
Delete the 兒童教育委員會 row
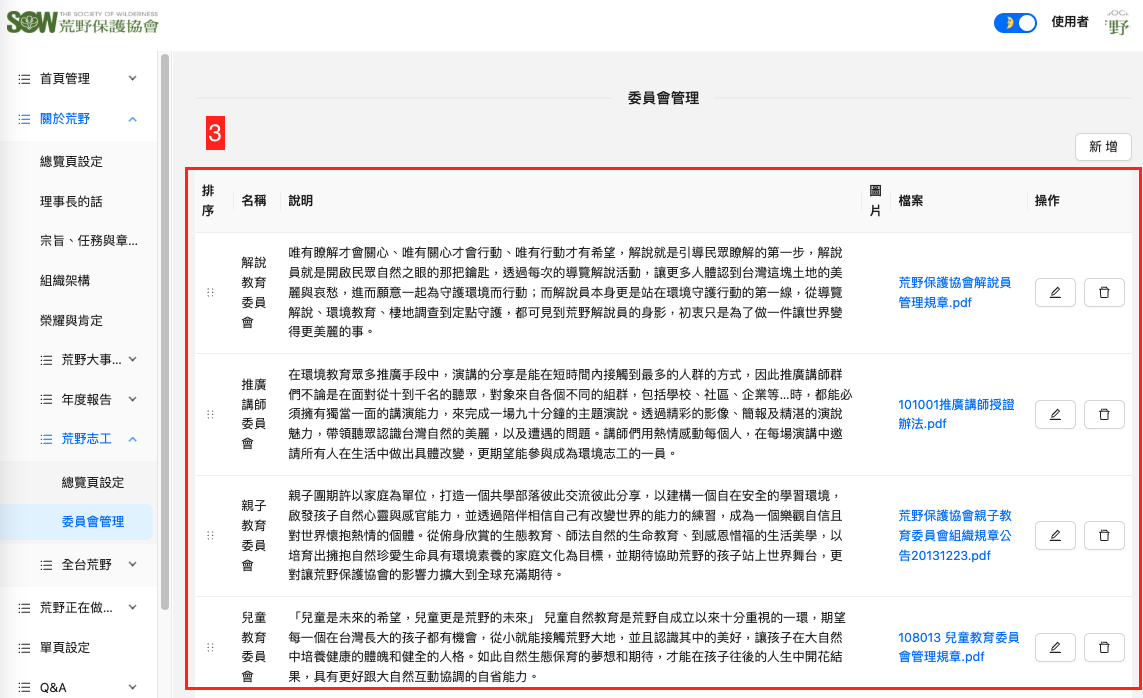[x=1104, y=647]
